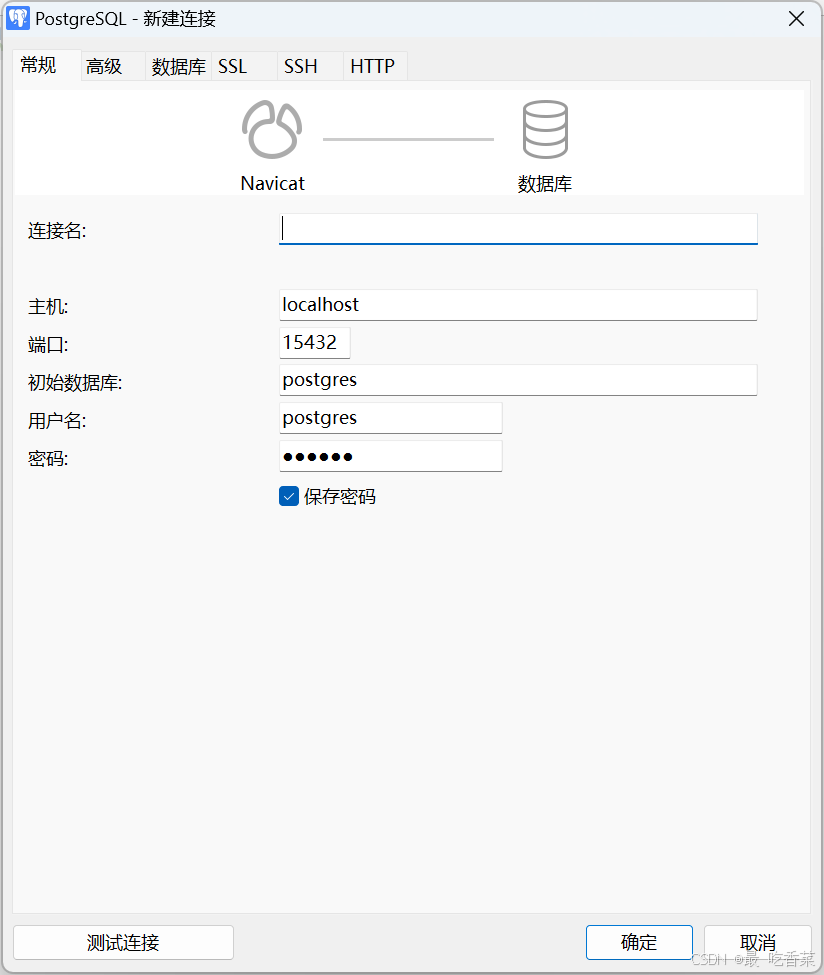
Task: Click the 主机 field containing localhost
Action: (518, 305)
